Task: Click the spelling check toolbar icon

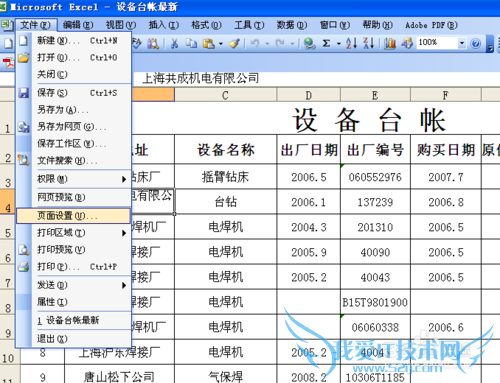Action: (137, 43)
